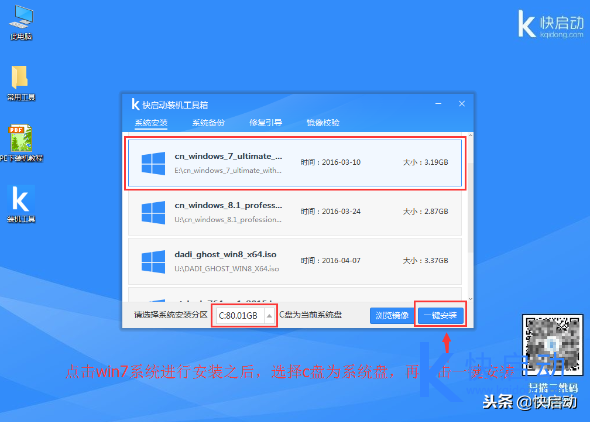Click the 浏览镜像 button
590x422 pixels.
(x=392, y=316)
